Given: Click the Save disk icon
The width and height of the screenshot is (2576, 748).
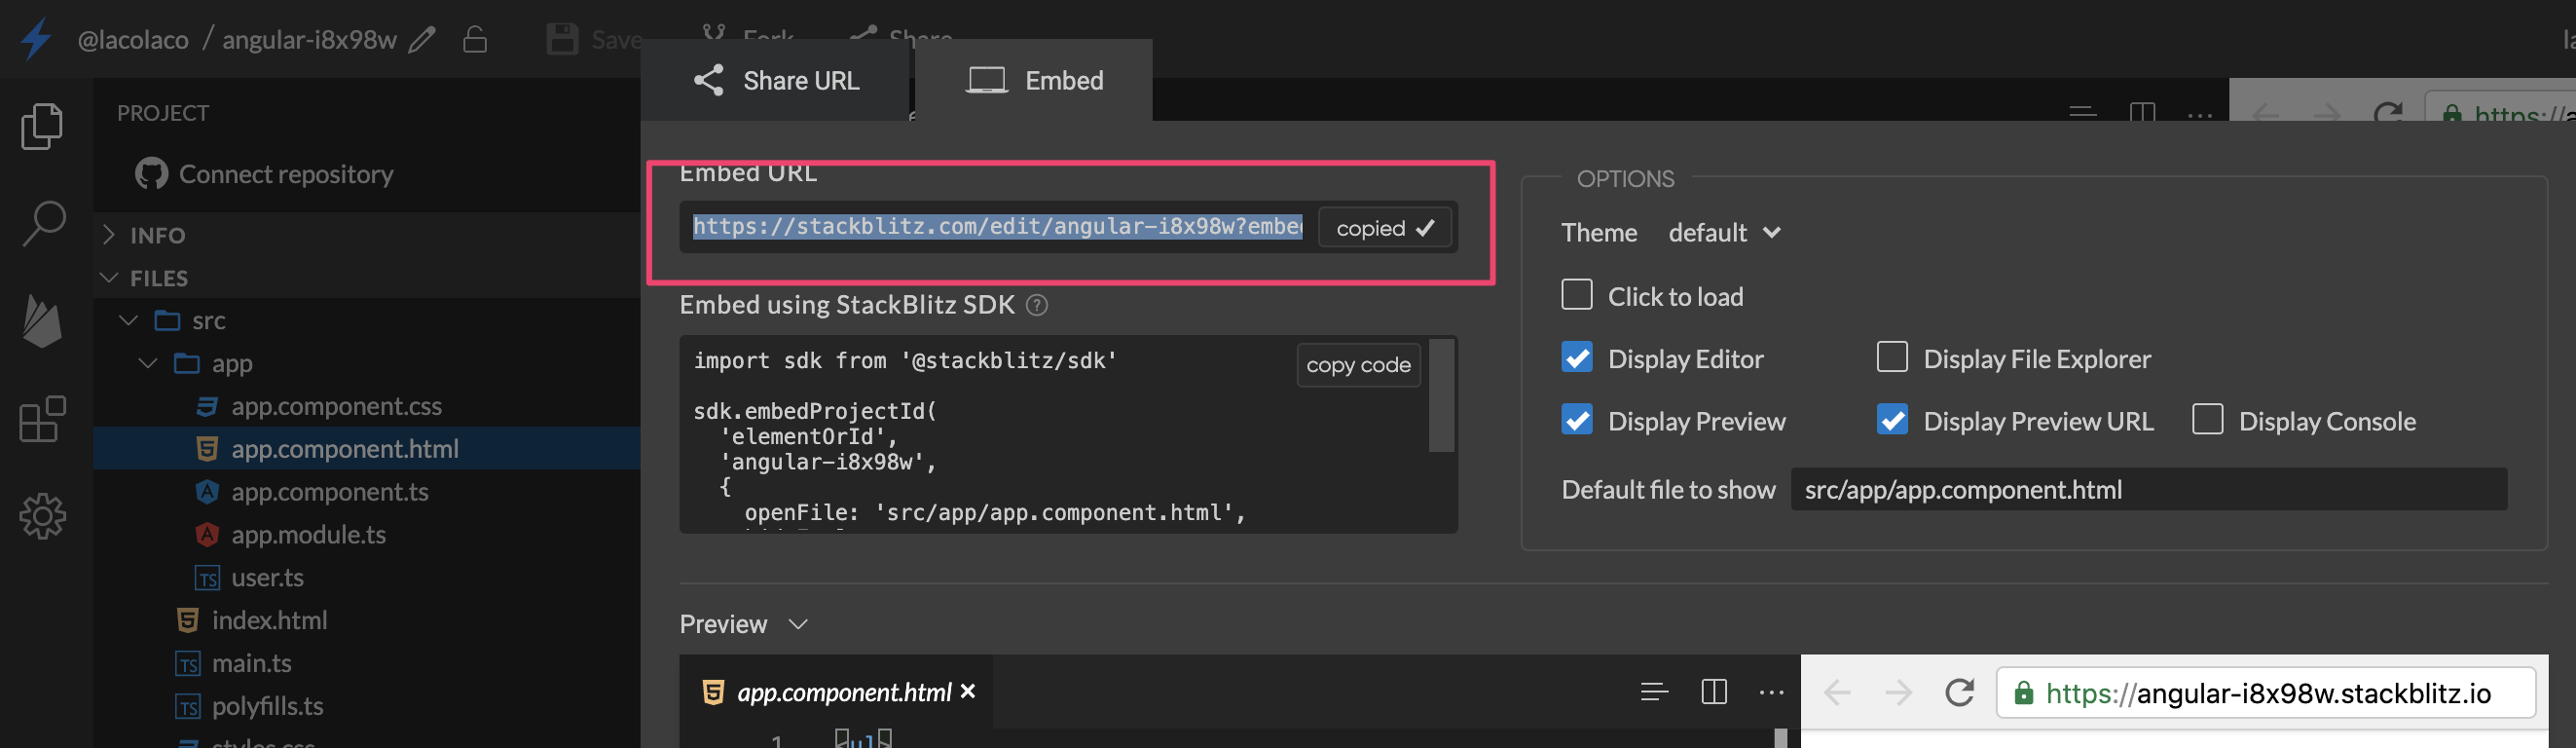Looking at the screenshot, I should [562, 39].
